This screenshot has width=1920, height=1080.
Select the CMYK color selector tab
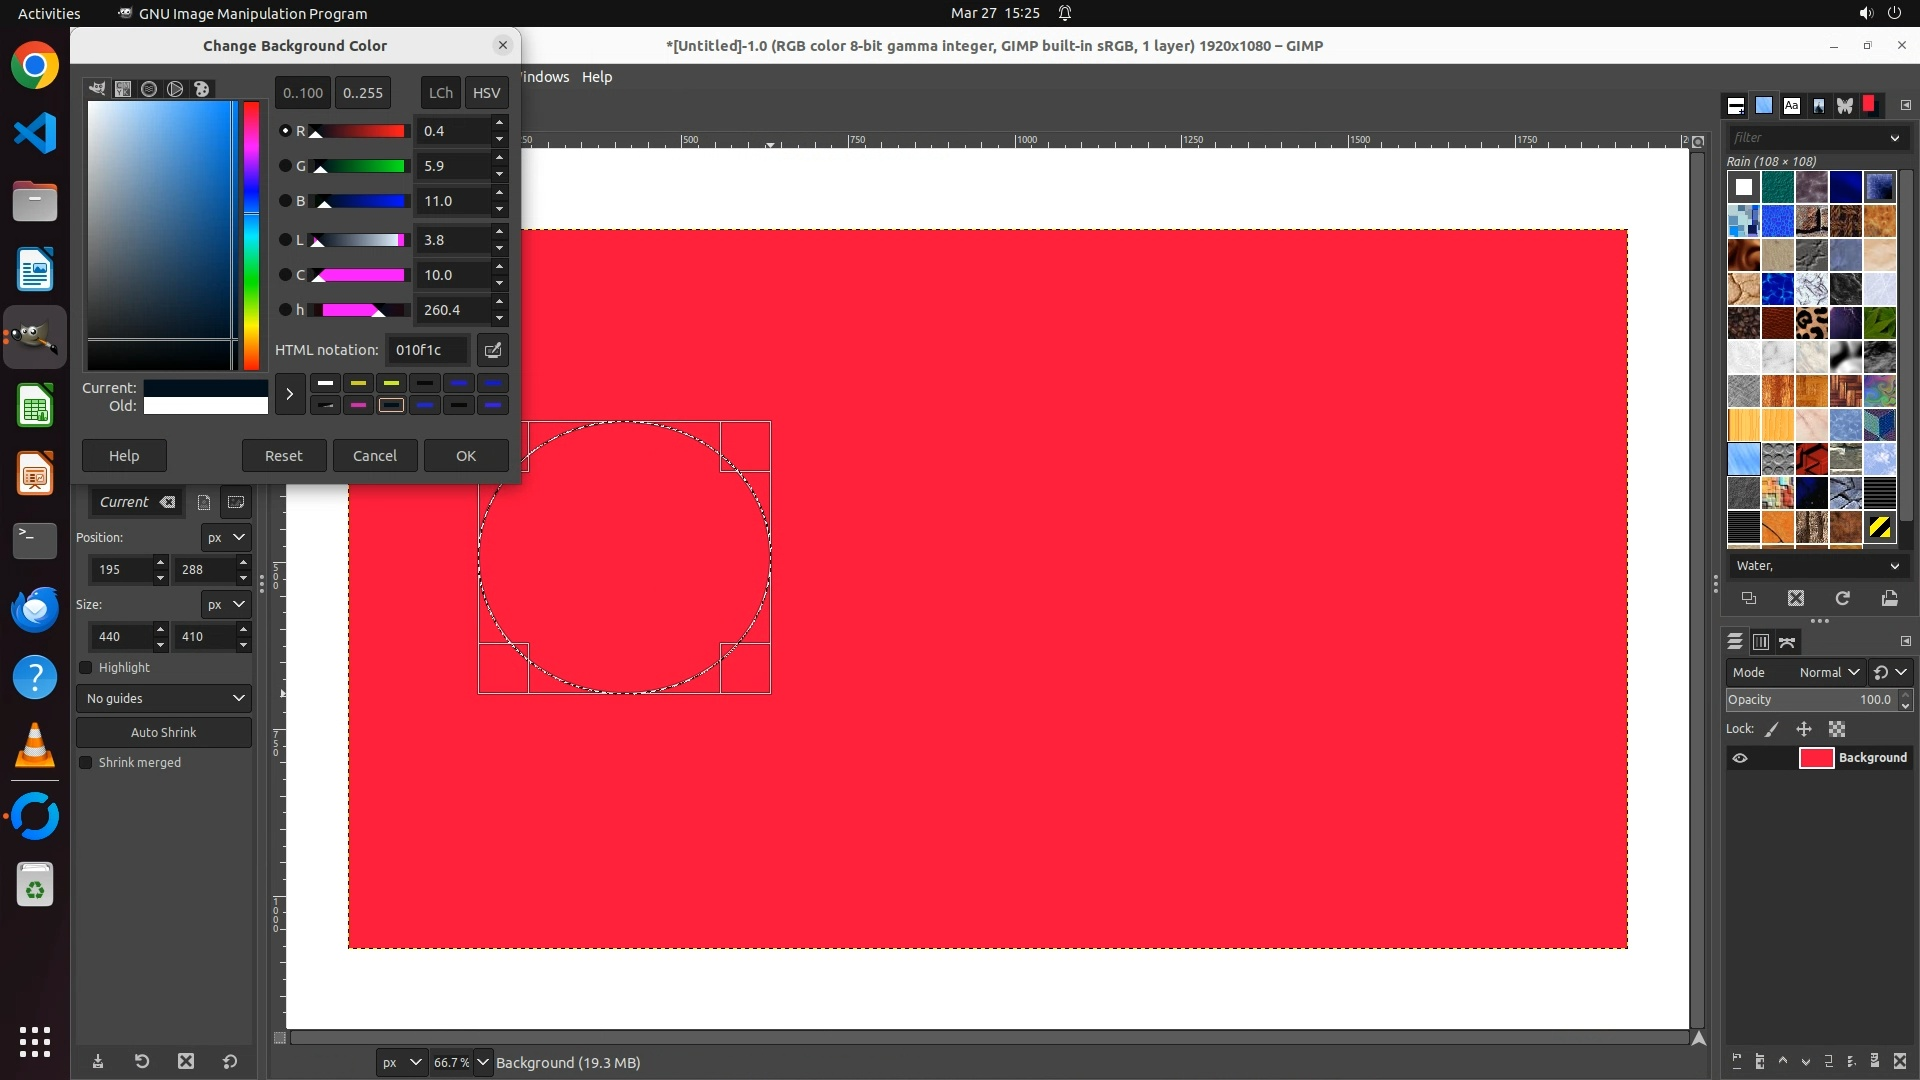tap(123, 89)
